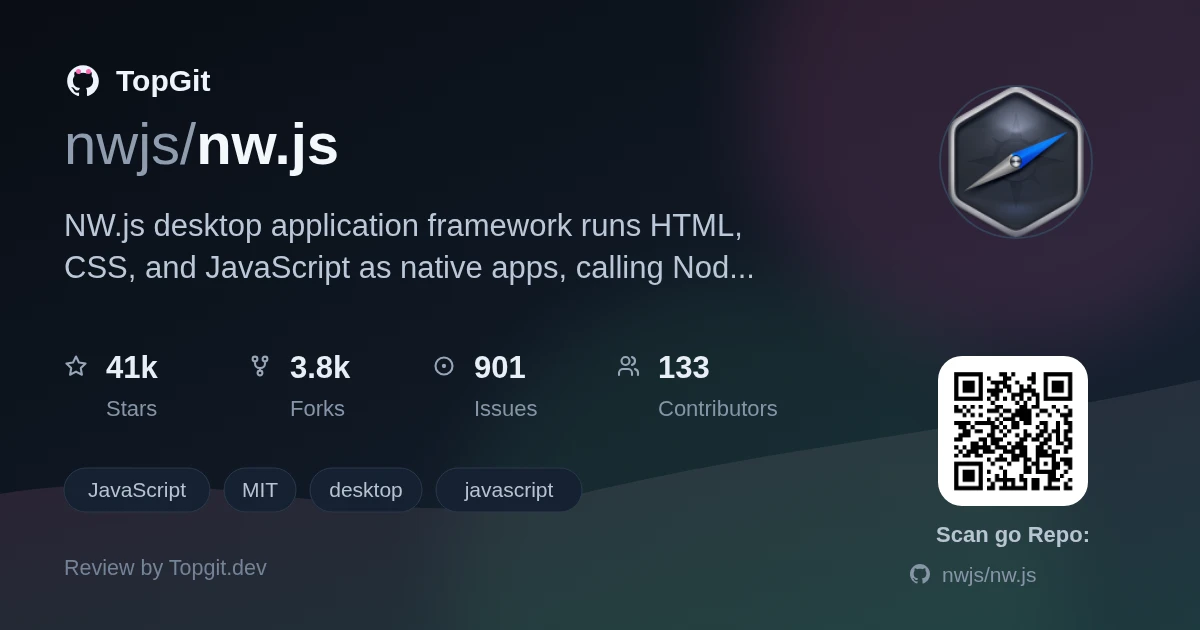Click the NW.js description paragraph

pos(409,246)
